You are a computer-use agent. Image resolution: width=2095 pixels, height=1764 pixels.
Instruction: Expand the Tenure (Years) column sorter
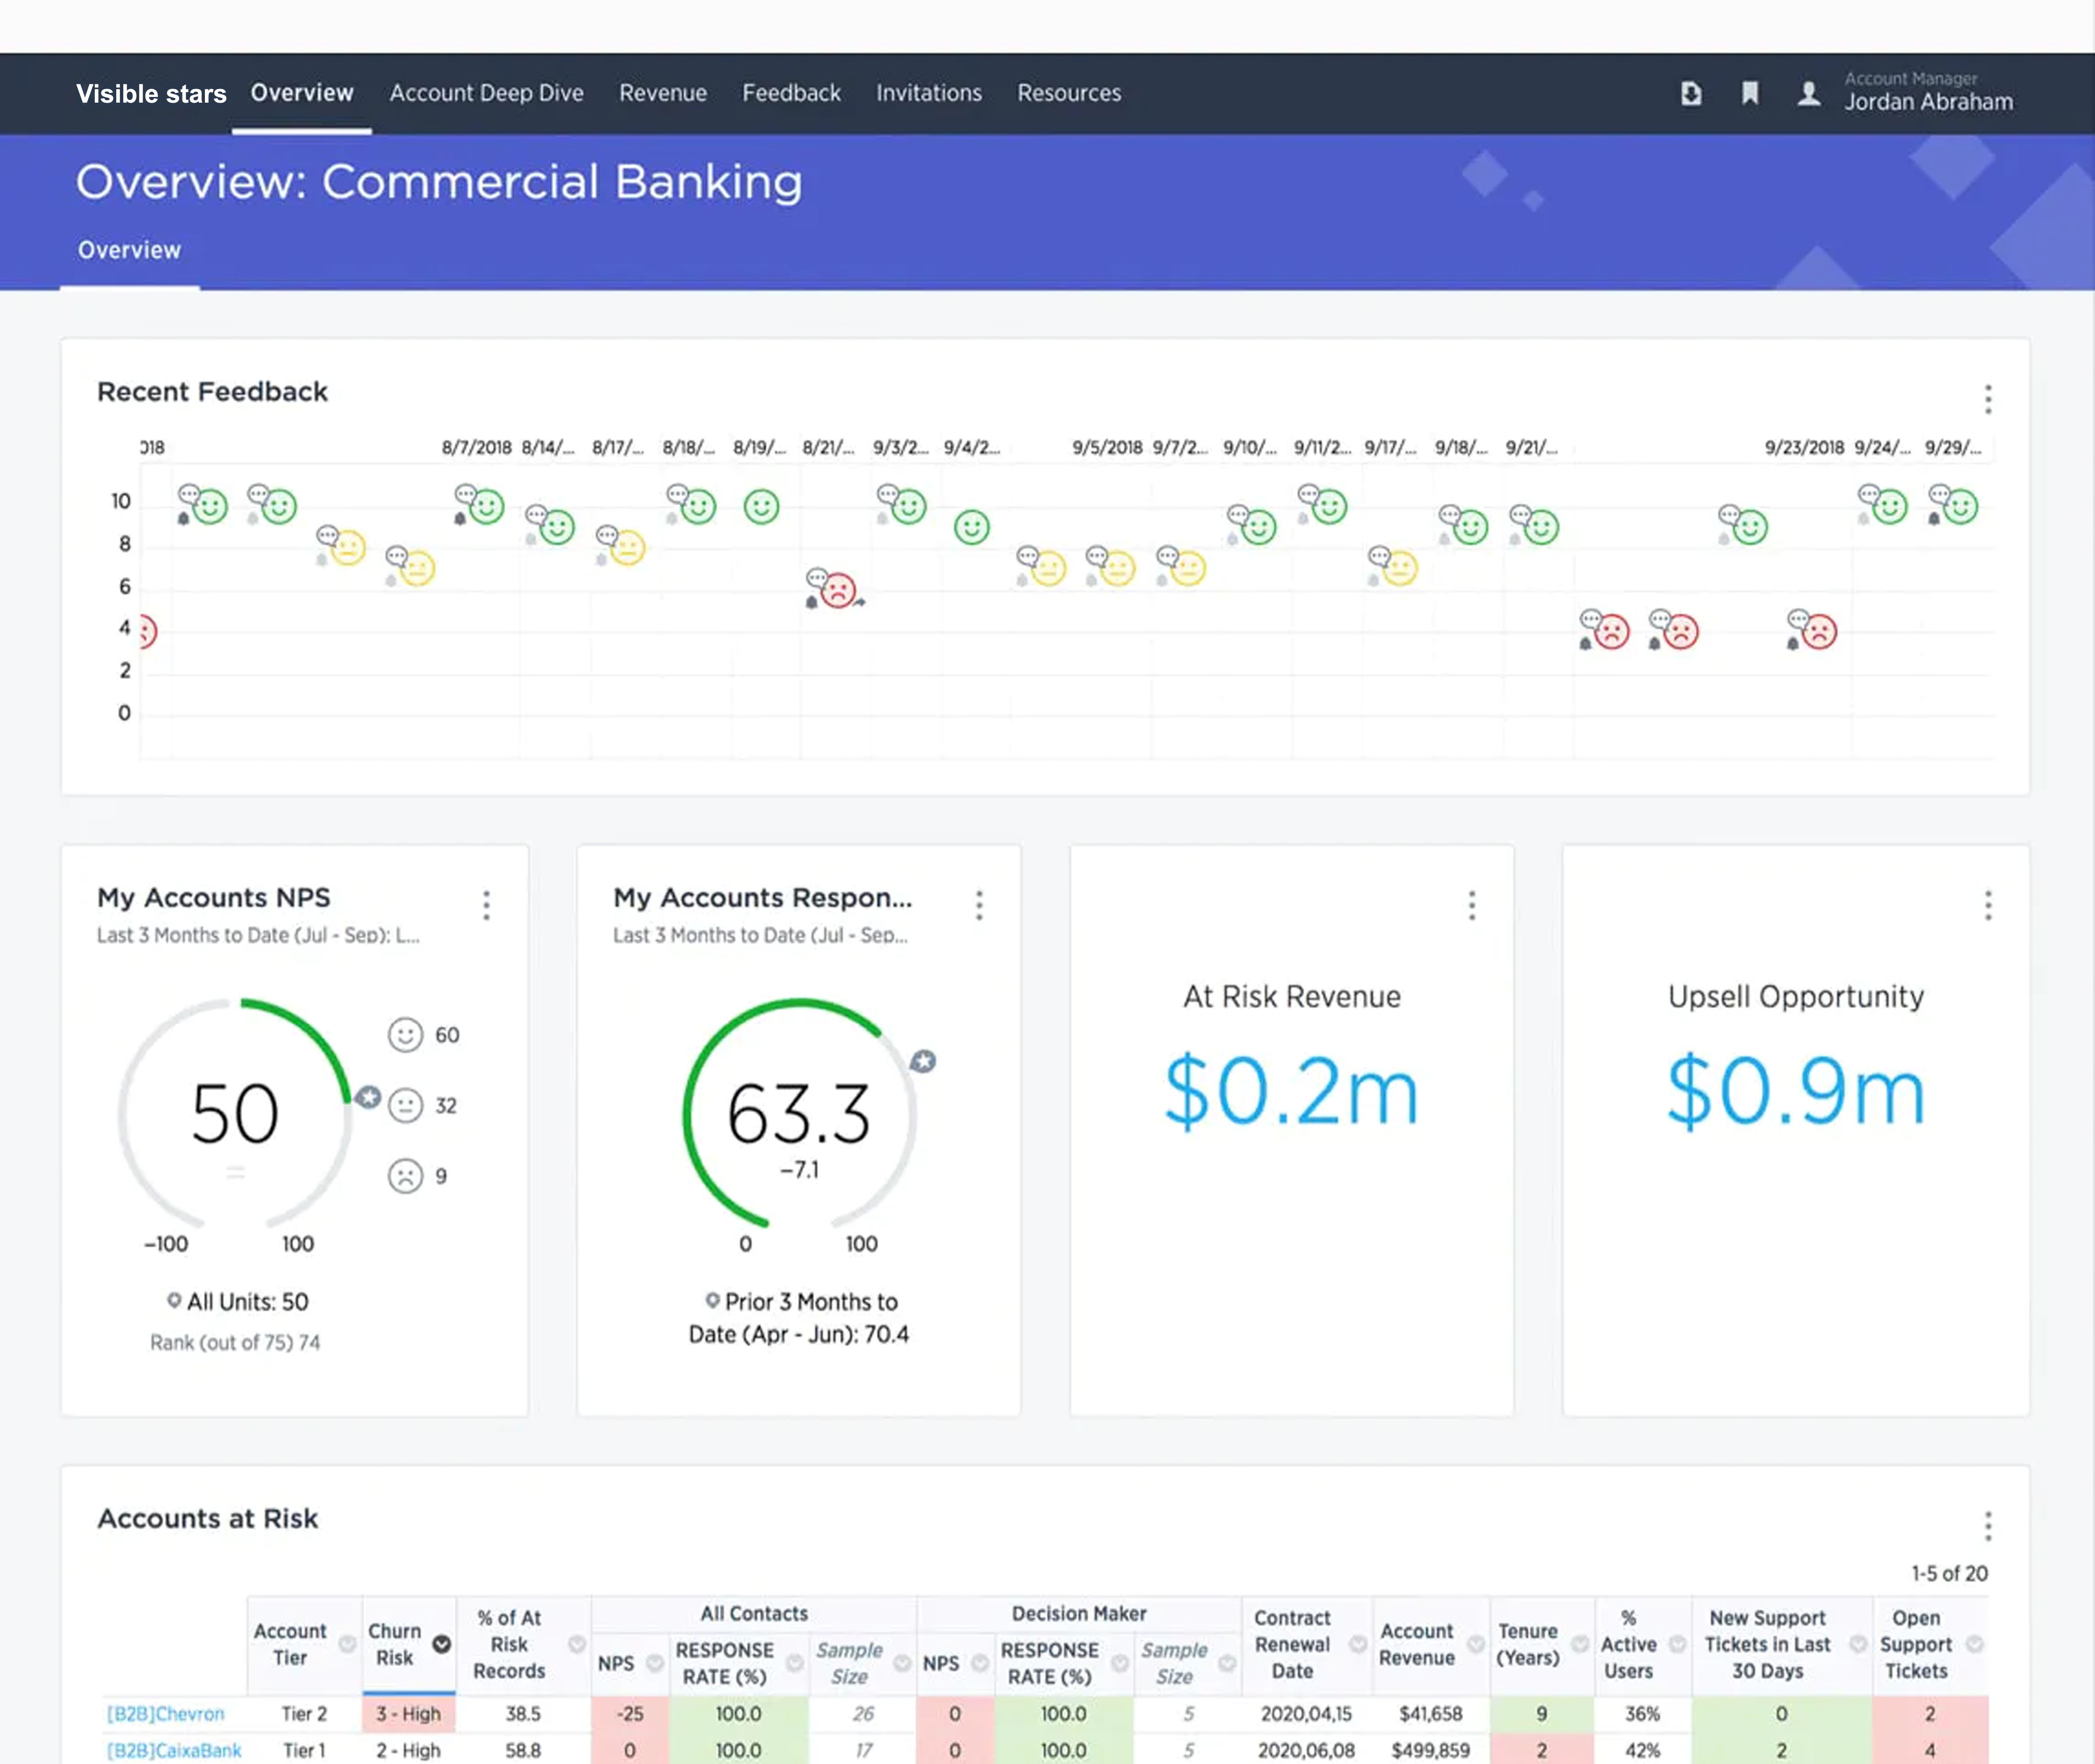tap(1580, 1644)
